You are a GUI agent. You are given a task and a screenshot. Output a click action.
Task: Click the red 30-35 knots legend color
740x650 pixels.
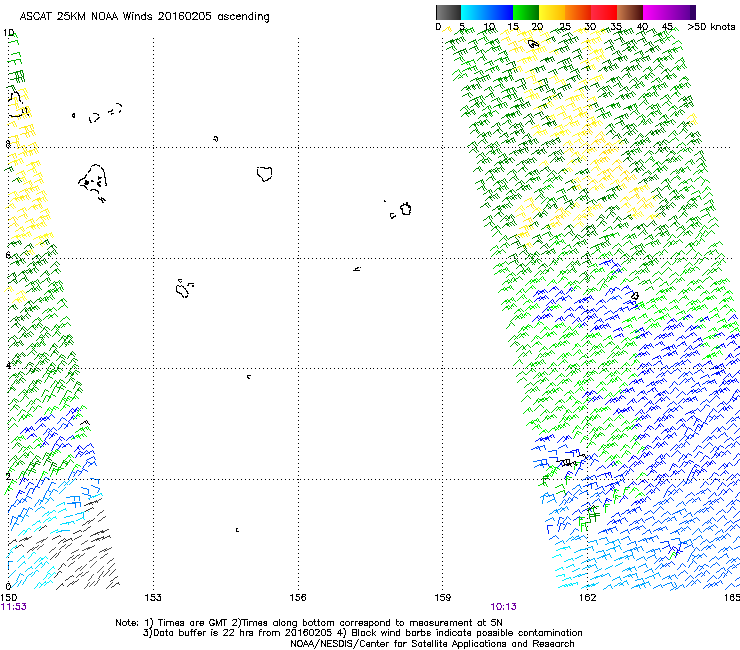(x=604, y=12)
